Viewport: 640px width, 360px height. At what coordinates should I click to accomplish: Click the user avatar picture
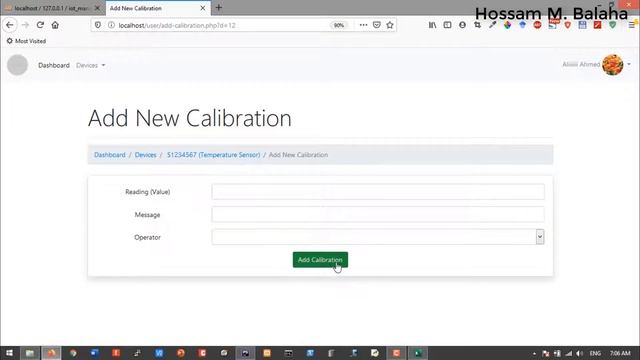coord(613,64)
